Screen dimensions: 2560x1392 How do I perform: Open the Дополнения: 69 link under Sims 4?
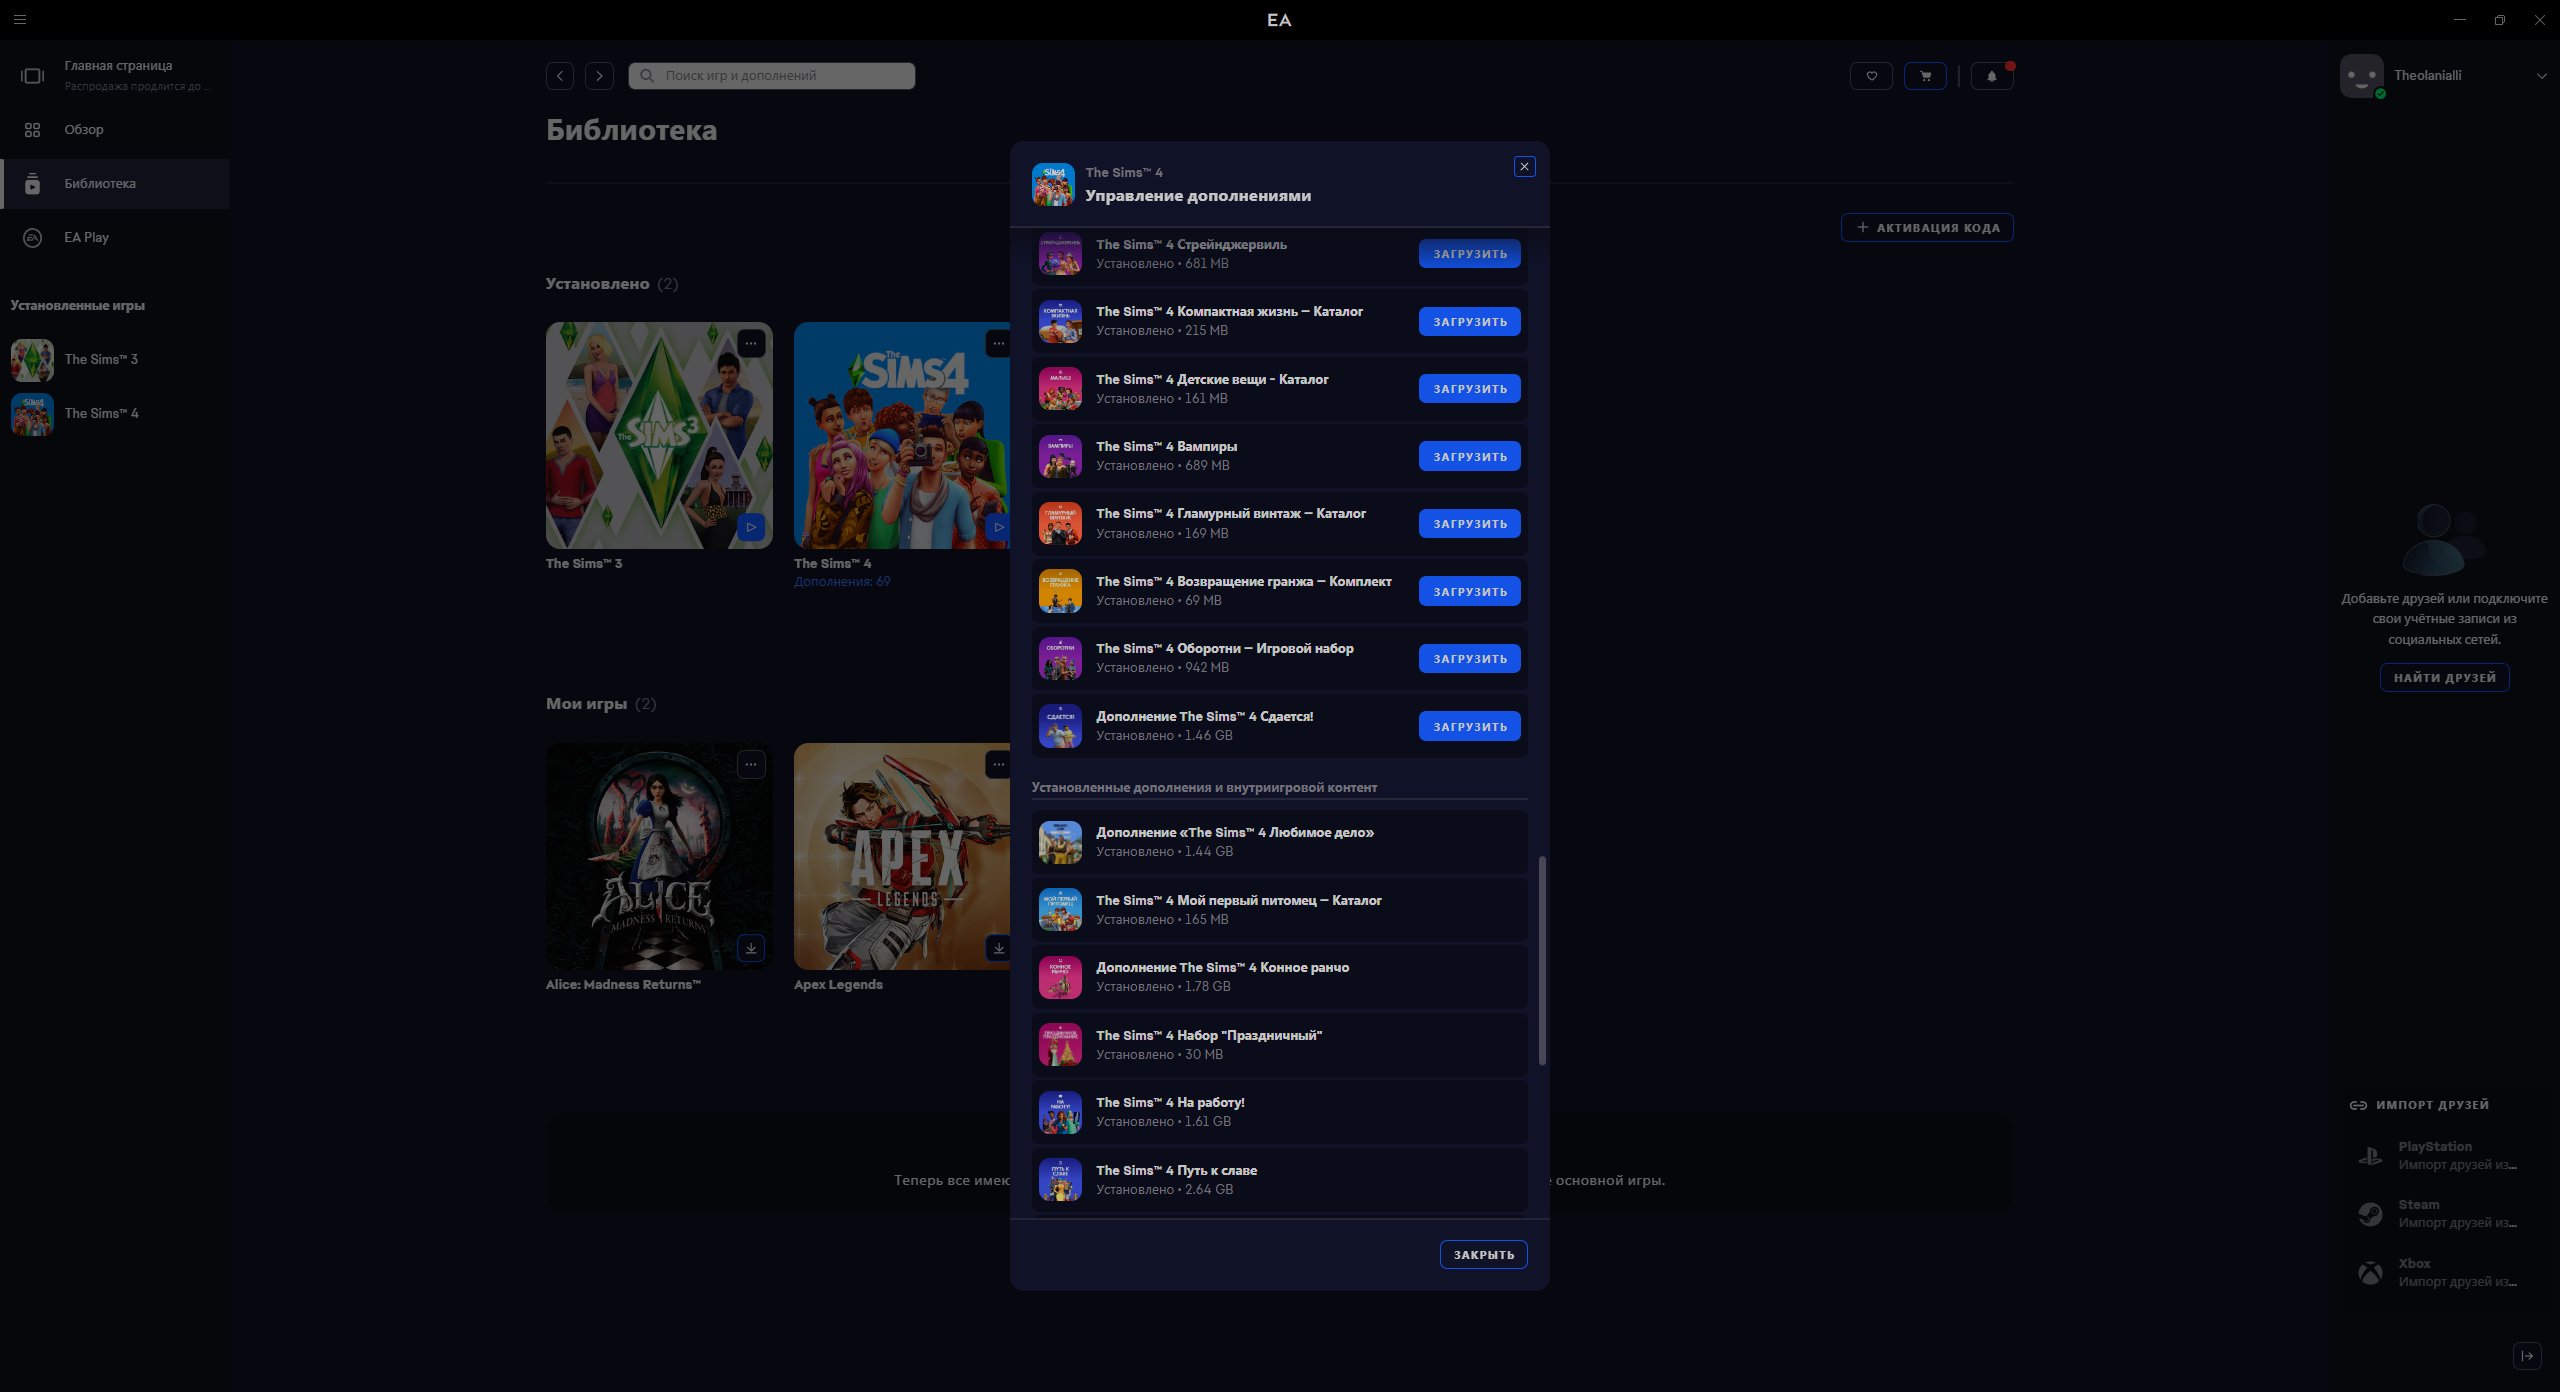(x=842, y=581)
